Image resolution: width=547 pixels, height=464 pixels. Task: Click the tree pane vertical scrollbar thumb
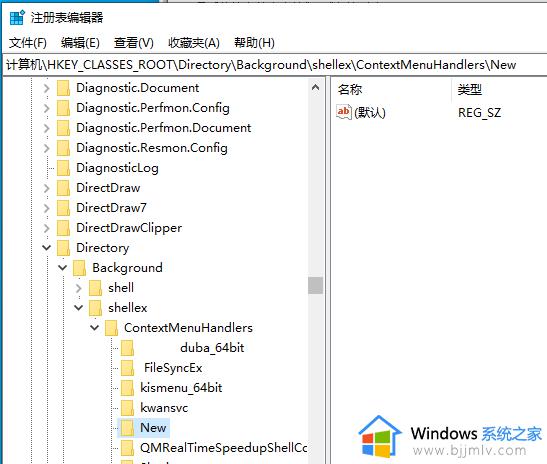[315, 285]
